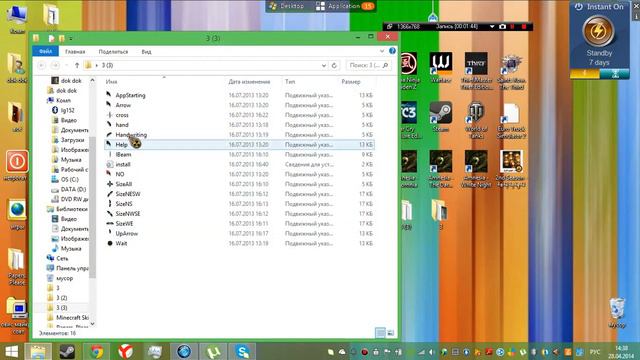The height and width of the screenshot is (360, 640).
Task: Switch to details list view
Action: (380, 333)
